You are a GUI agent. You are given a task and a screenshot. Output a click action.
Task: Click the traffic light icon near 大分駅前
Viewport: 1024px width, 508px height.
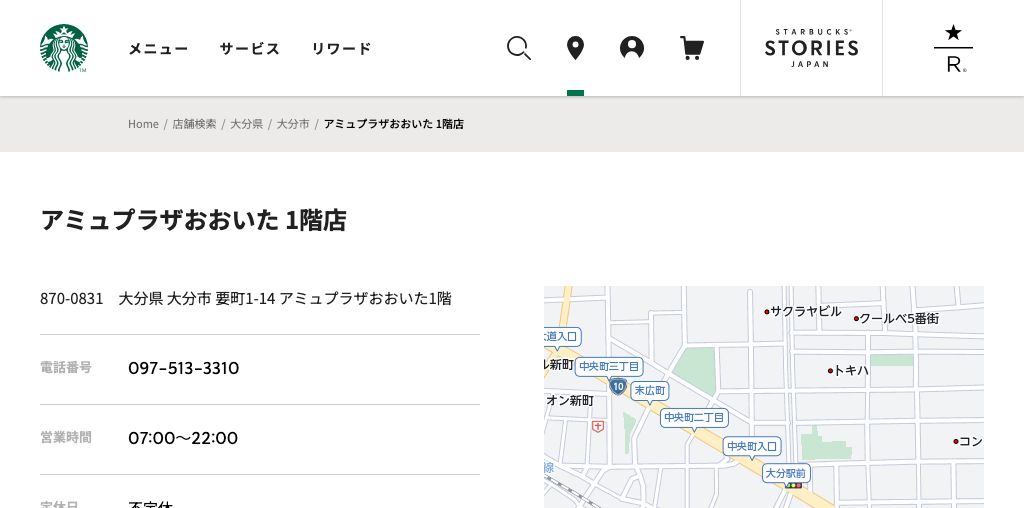pyautogui.click(x=793, y=486)
